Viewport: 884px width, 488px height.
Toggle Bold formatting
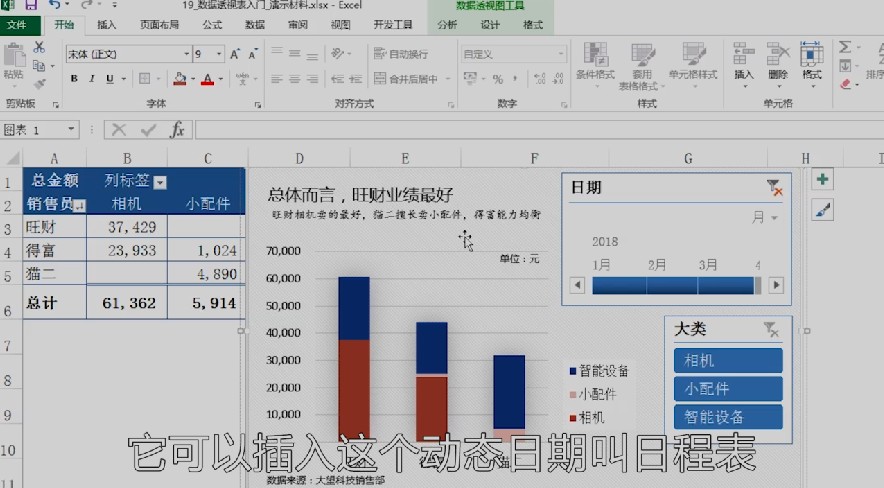[x=74, y=79]
